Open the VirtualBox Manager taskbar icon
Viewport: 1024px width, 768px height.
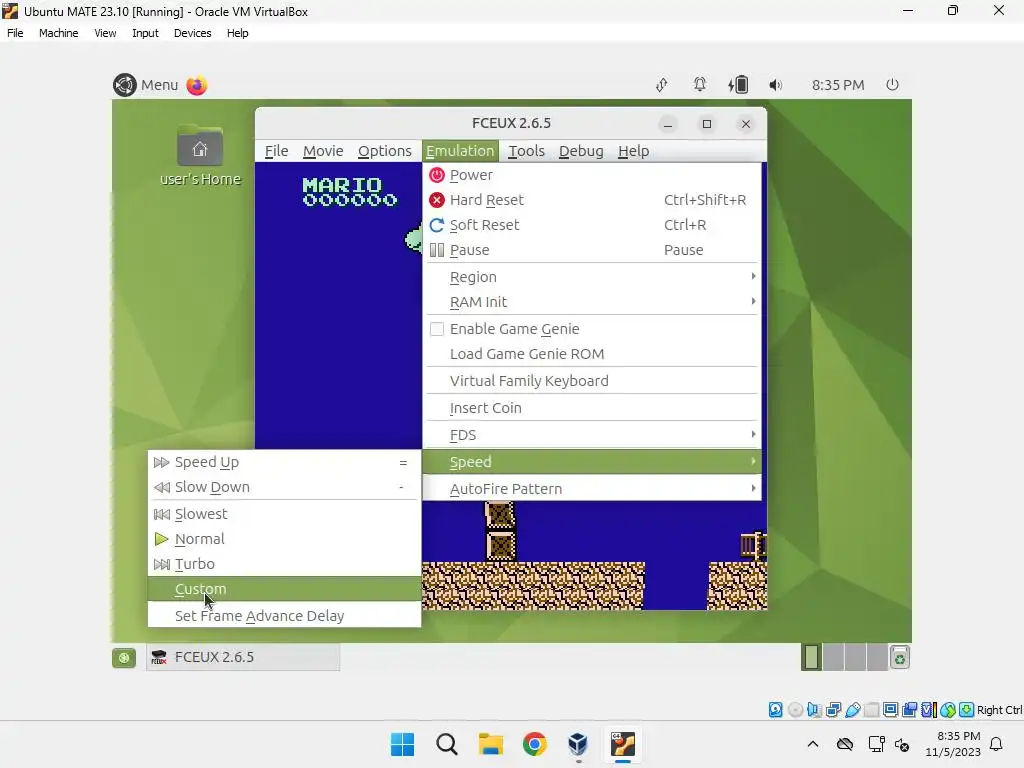[578, 744]
